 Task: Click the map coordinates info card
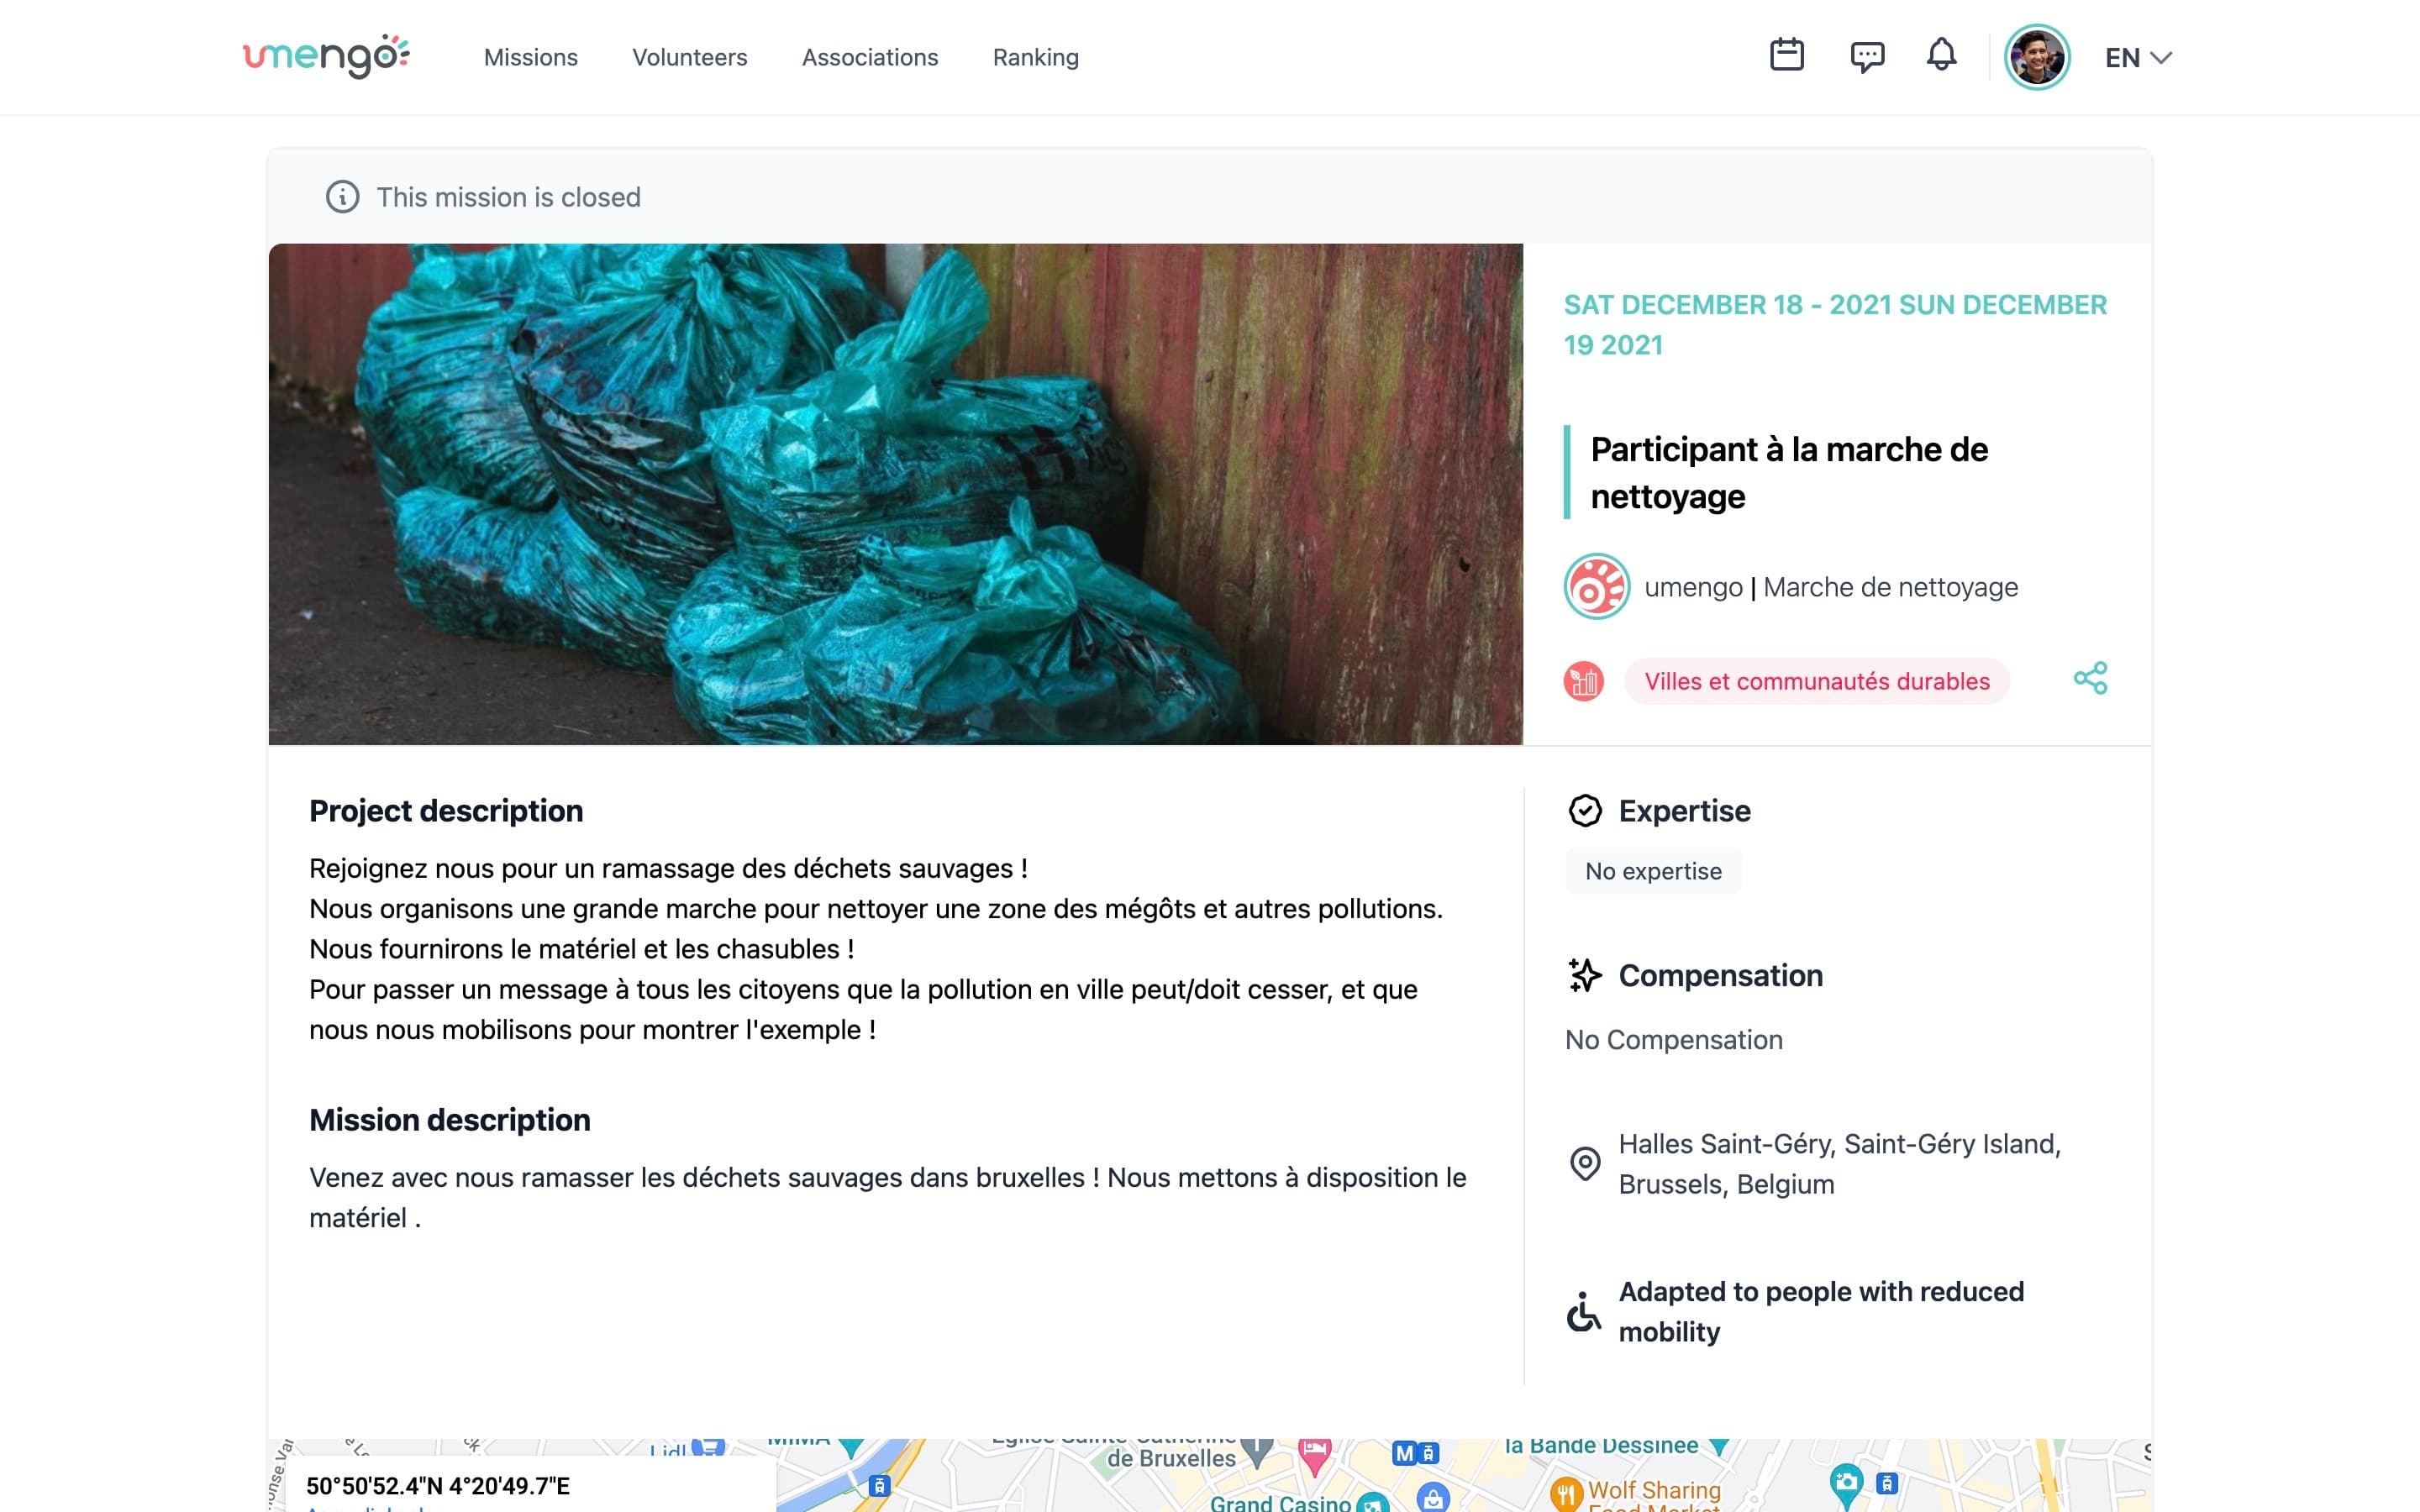531,1484
